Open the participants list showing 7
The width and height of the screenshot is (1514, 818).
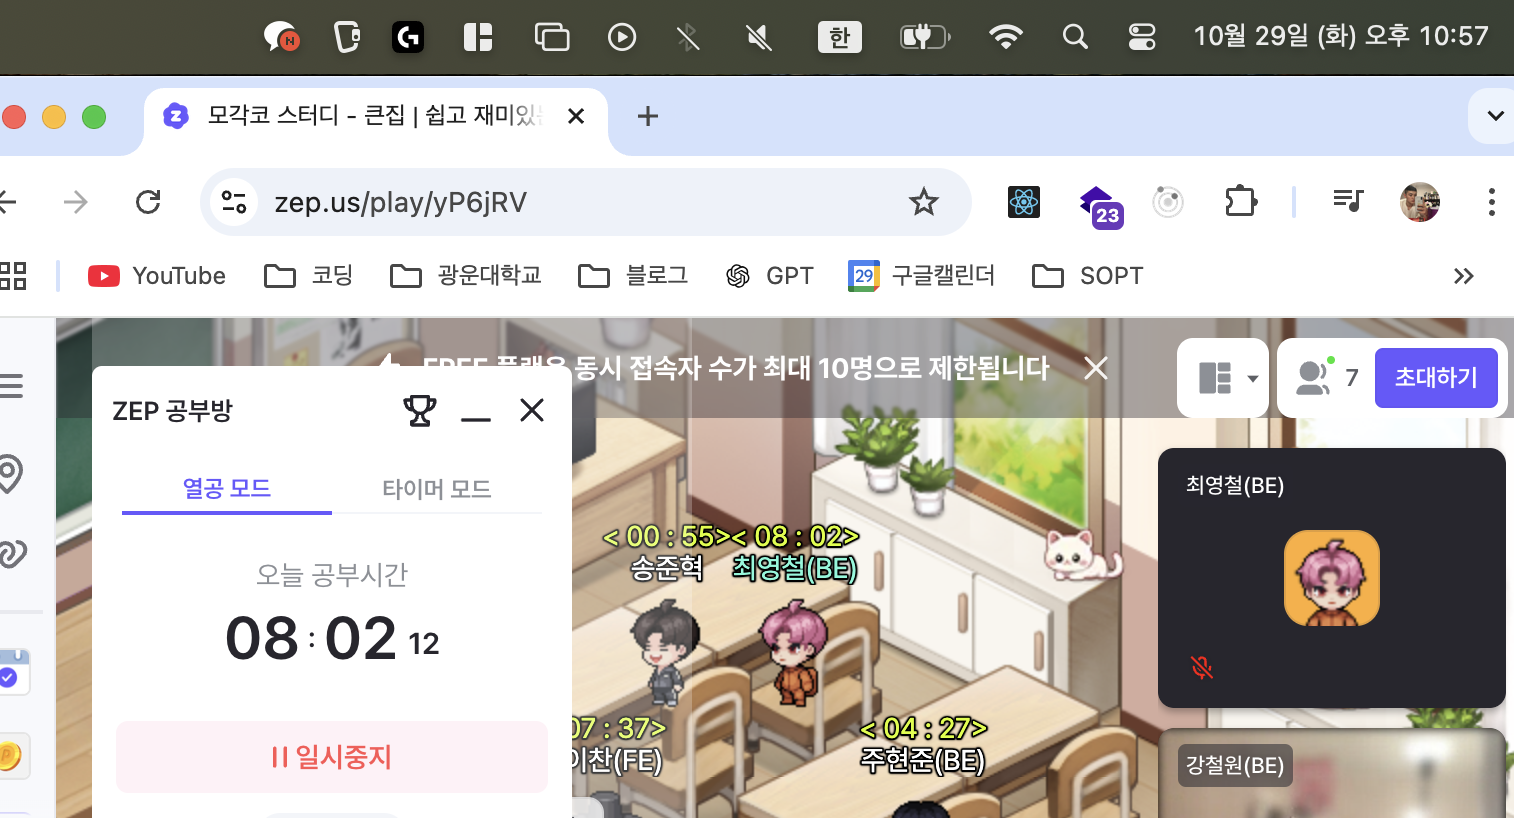[x=1327, y=377]
